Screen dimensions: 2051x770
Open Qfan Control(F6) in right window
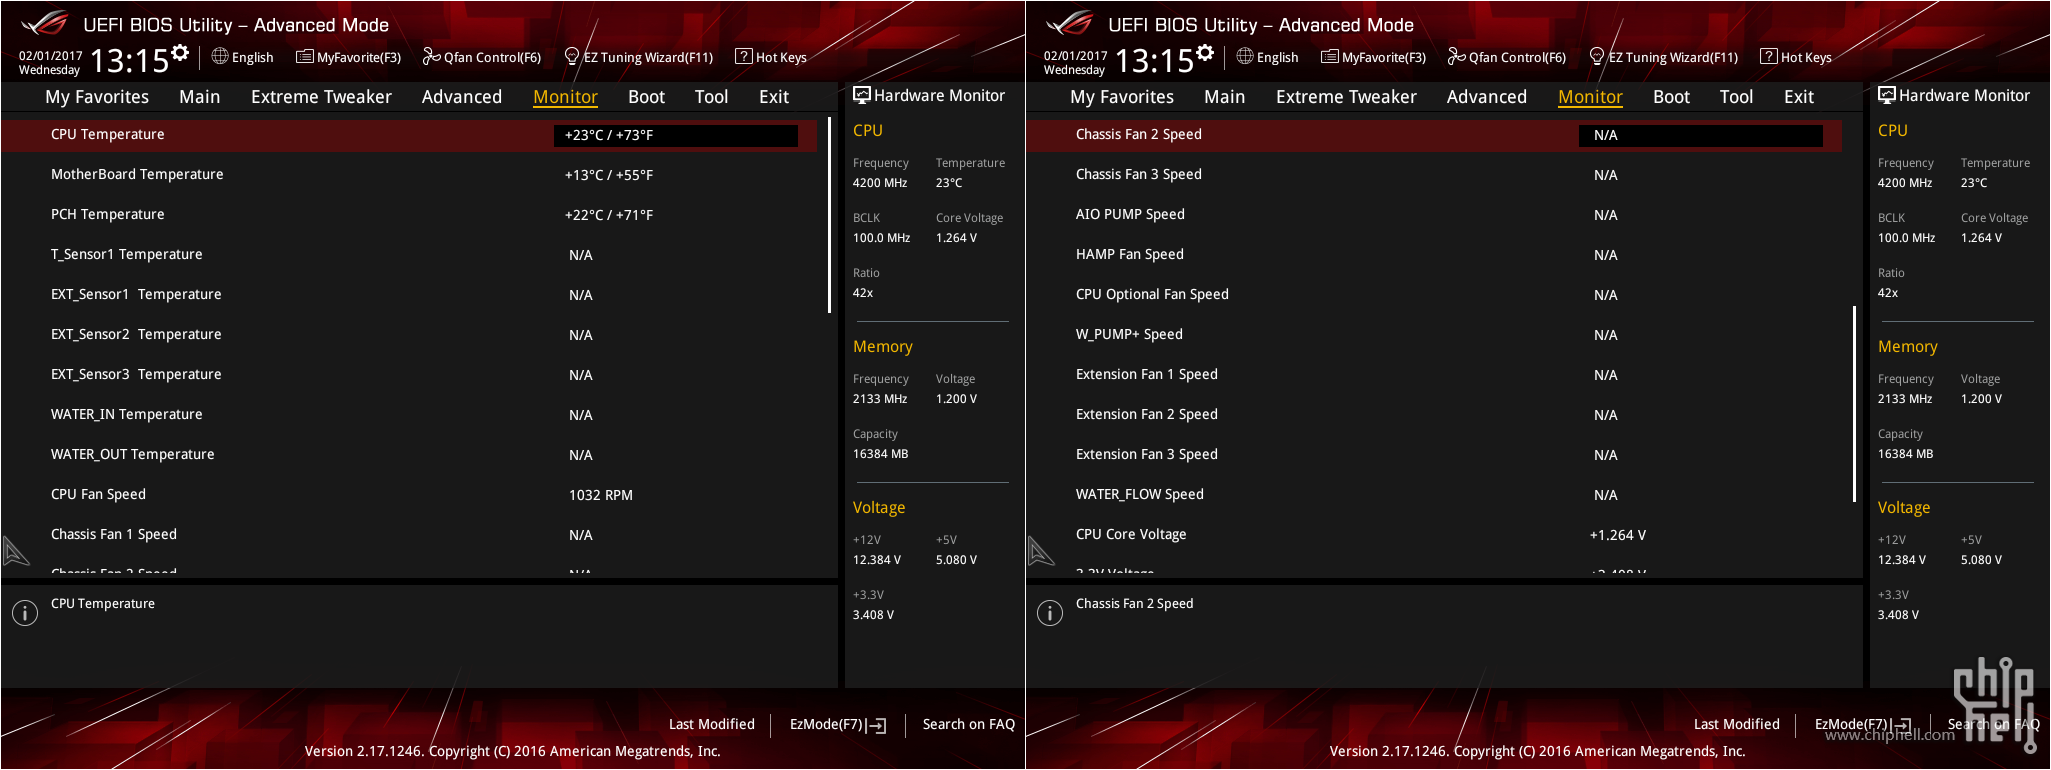tap(1507, 57)
